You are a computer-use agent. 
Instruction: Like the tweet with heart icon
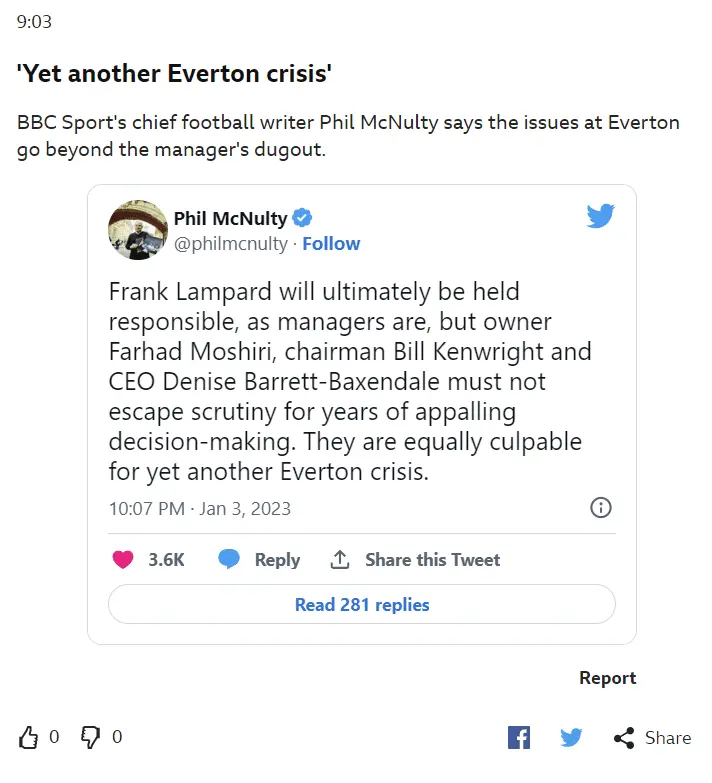[x=123, y=560]
